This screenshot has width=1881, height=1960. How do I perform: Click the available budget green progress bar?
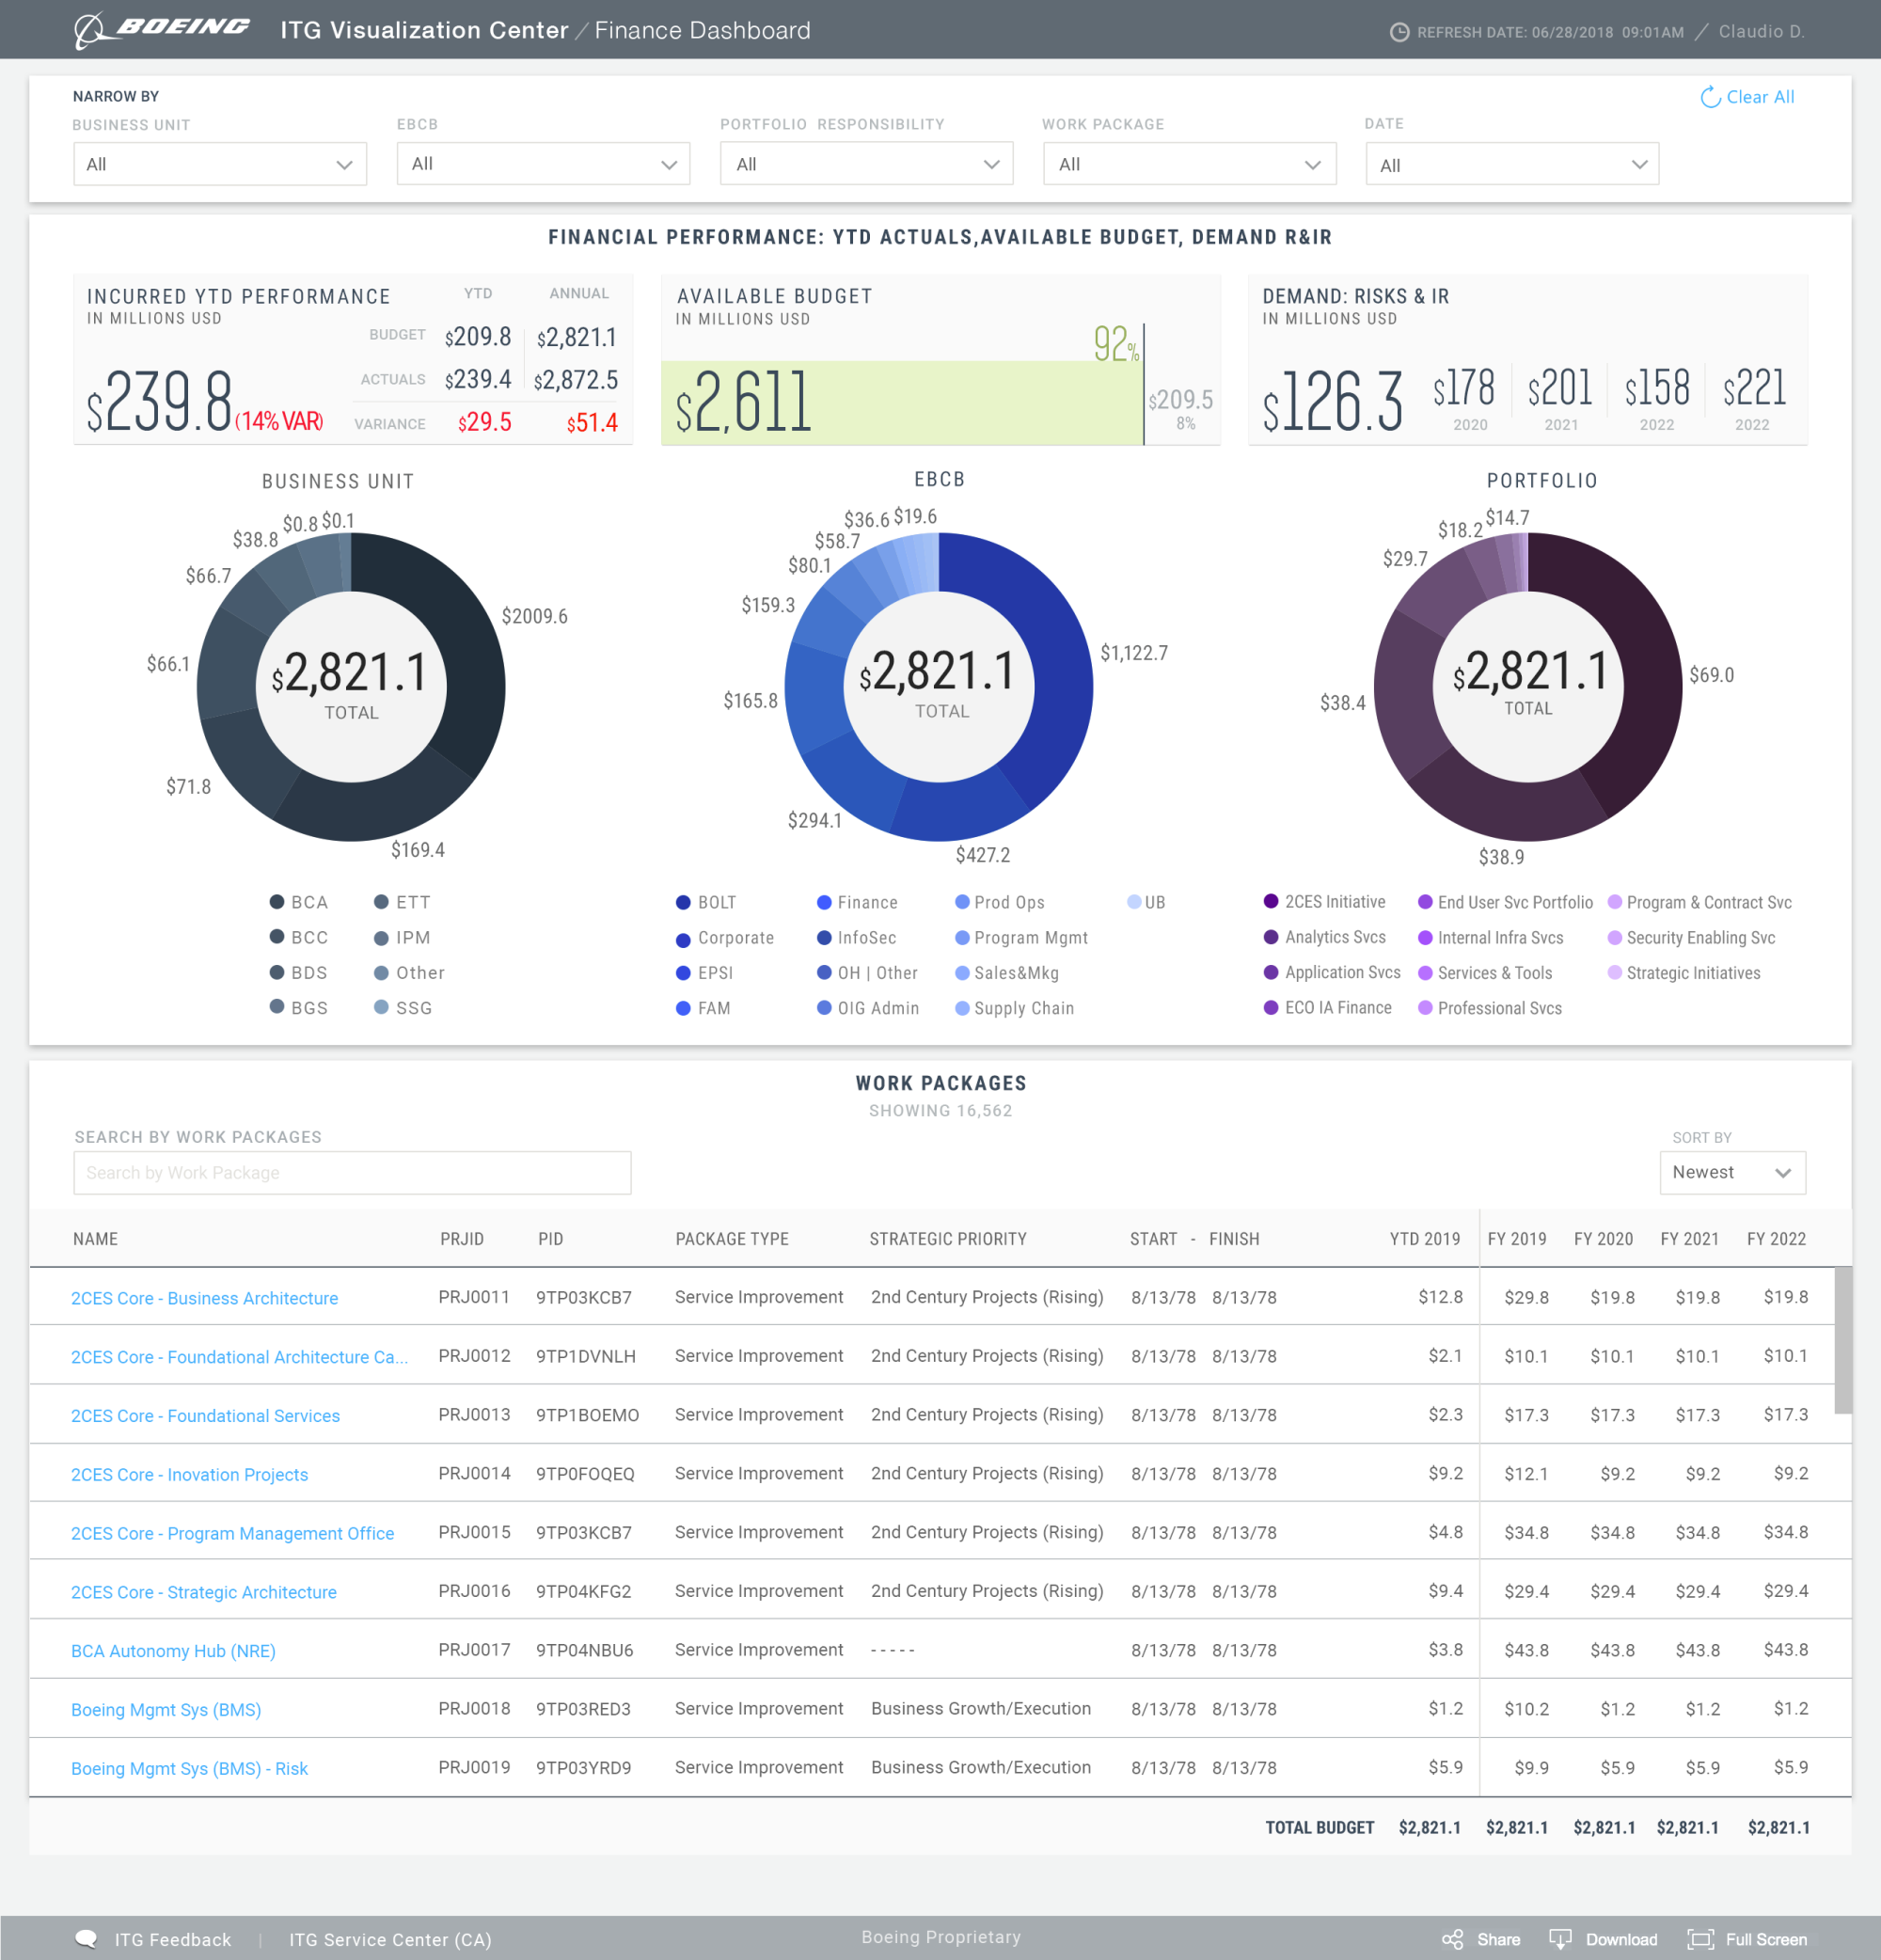point(901,403)
